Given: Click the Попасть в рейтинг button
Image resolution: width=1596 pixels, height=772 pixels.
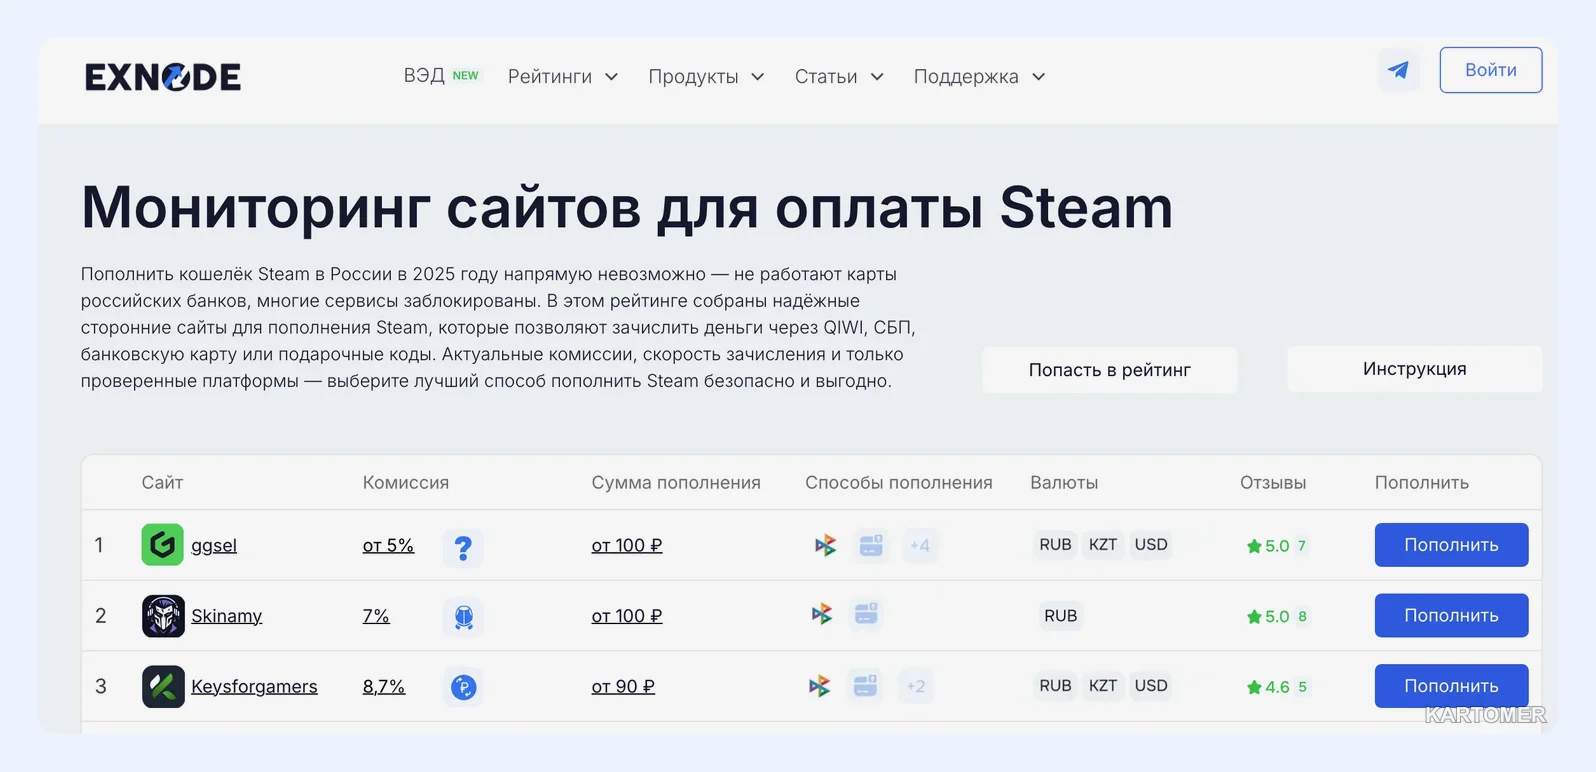Looking at the screenshot, I should [x=1110, y=370].
